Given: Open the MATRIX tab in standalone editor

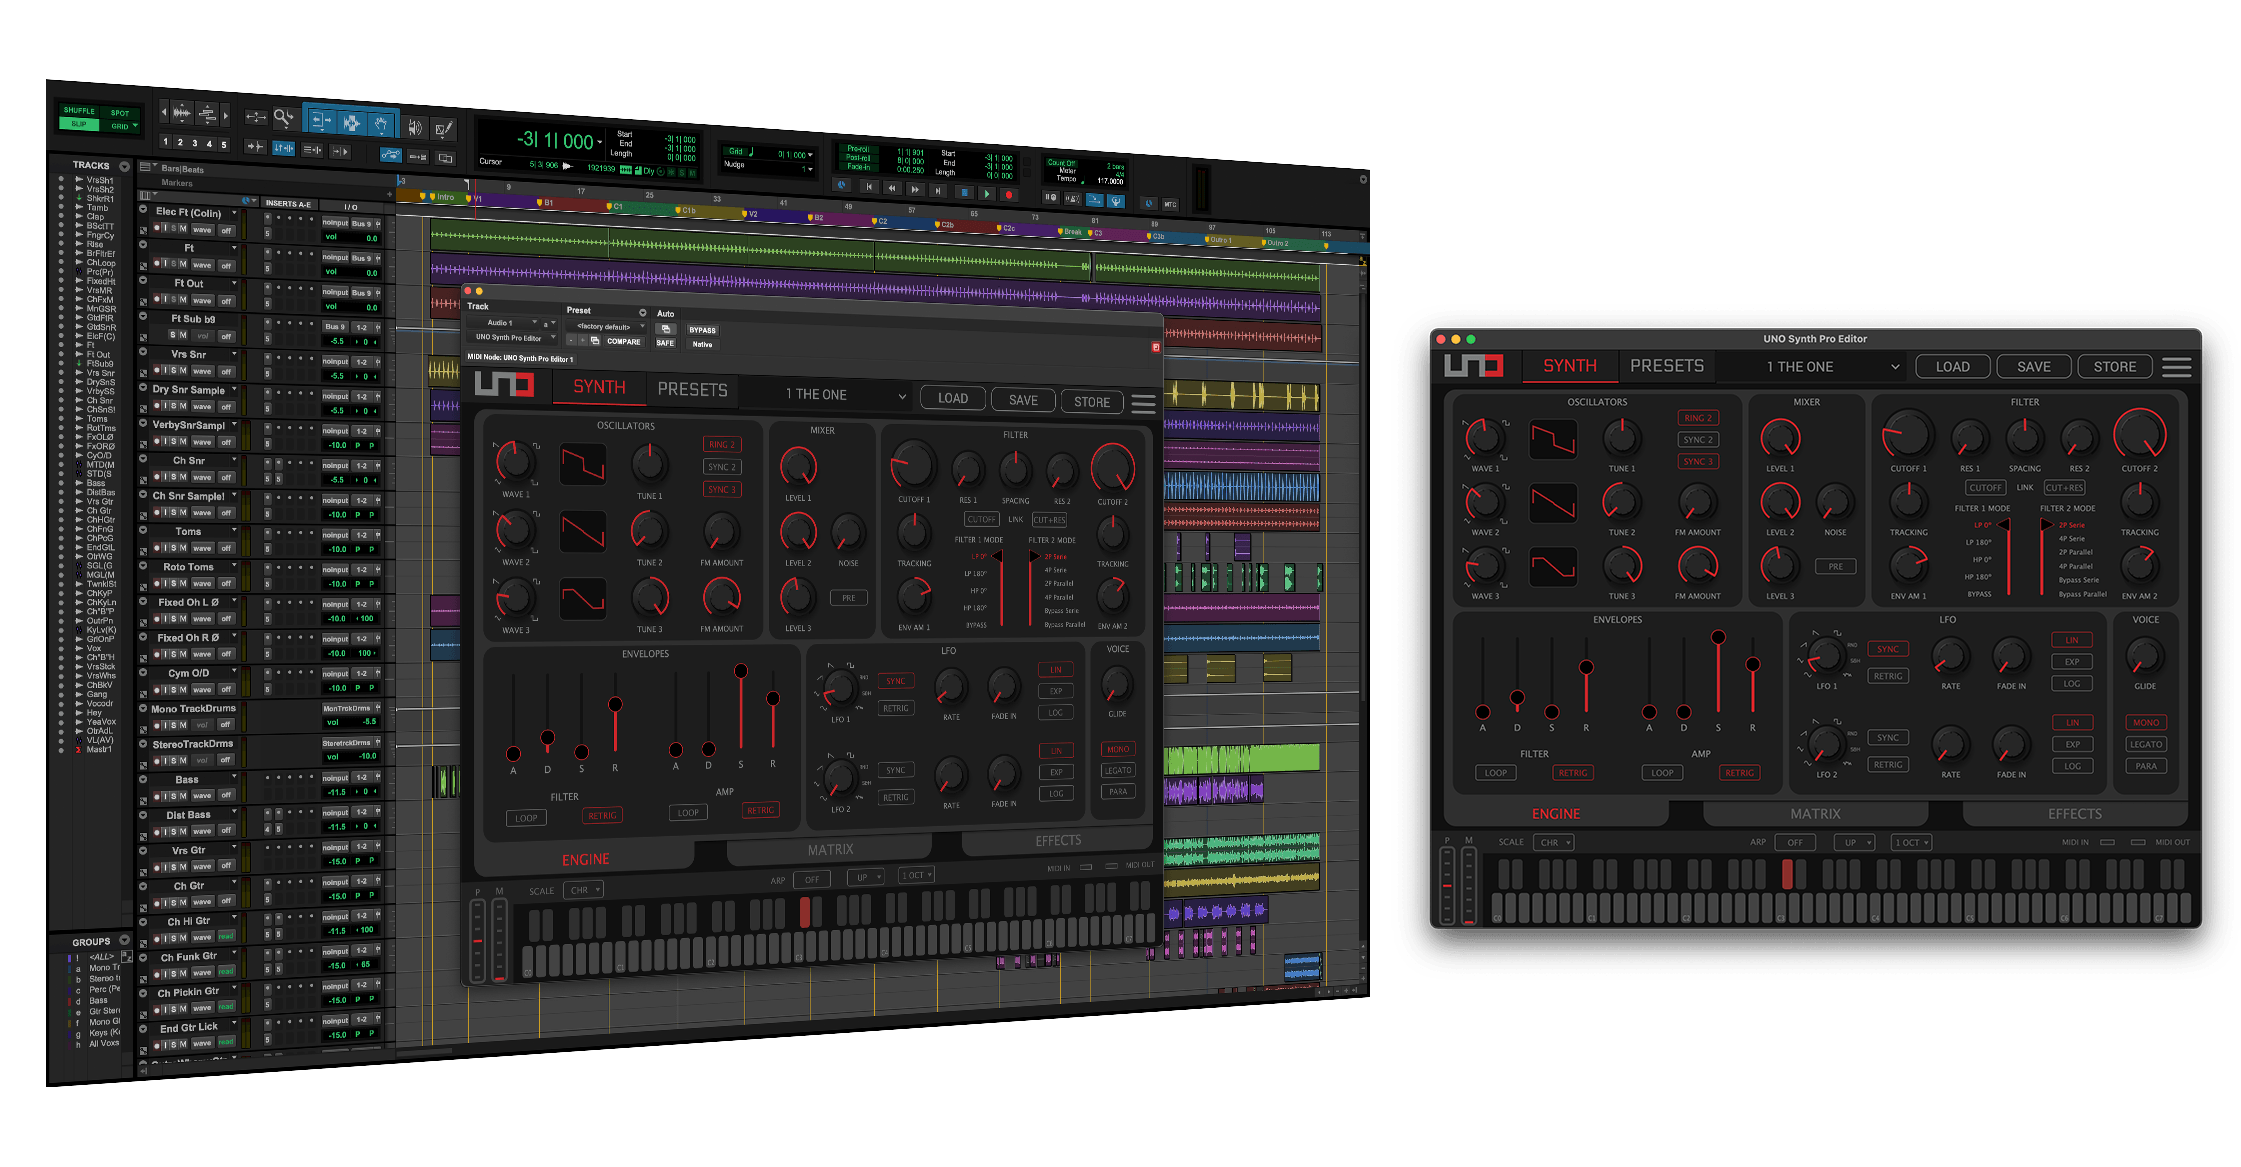Looking at the screenshot, I should (x=1815, y=814).
